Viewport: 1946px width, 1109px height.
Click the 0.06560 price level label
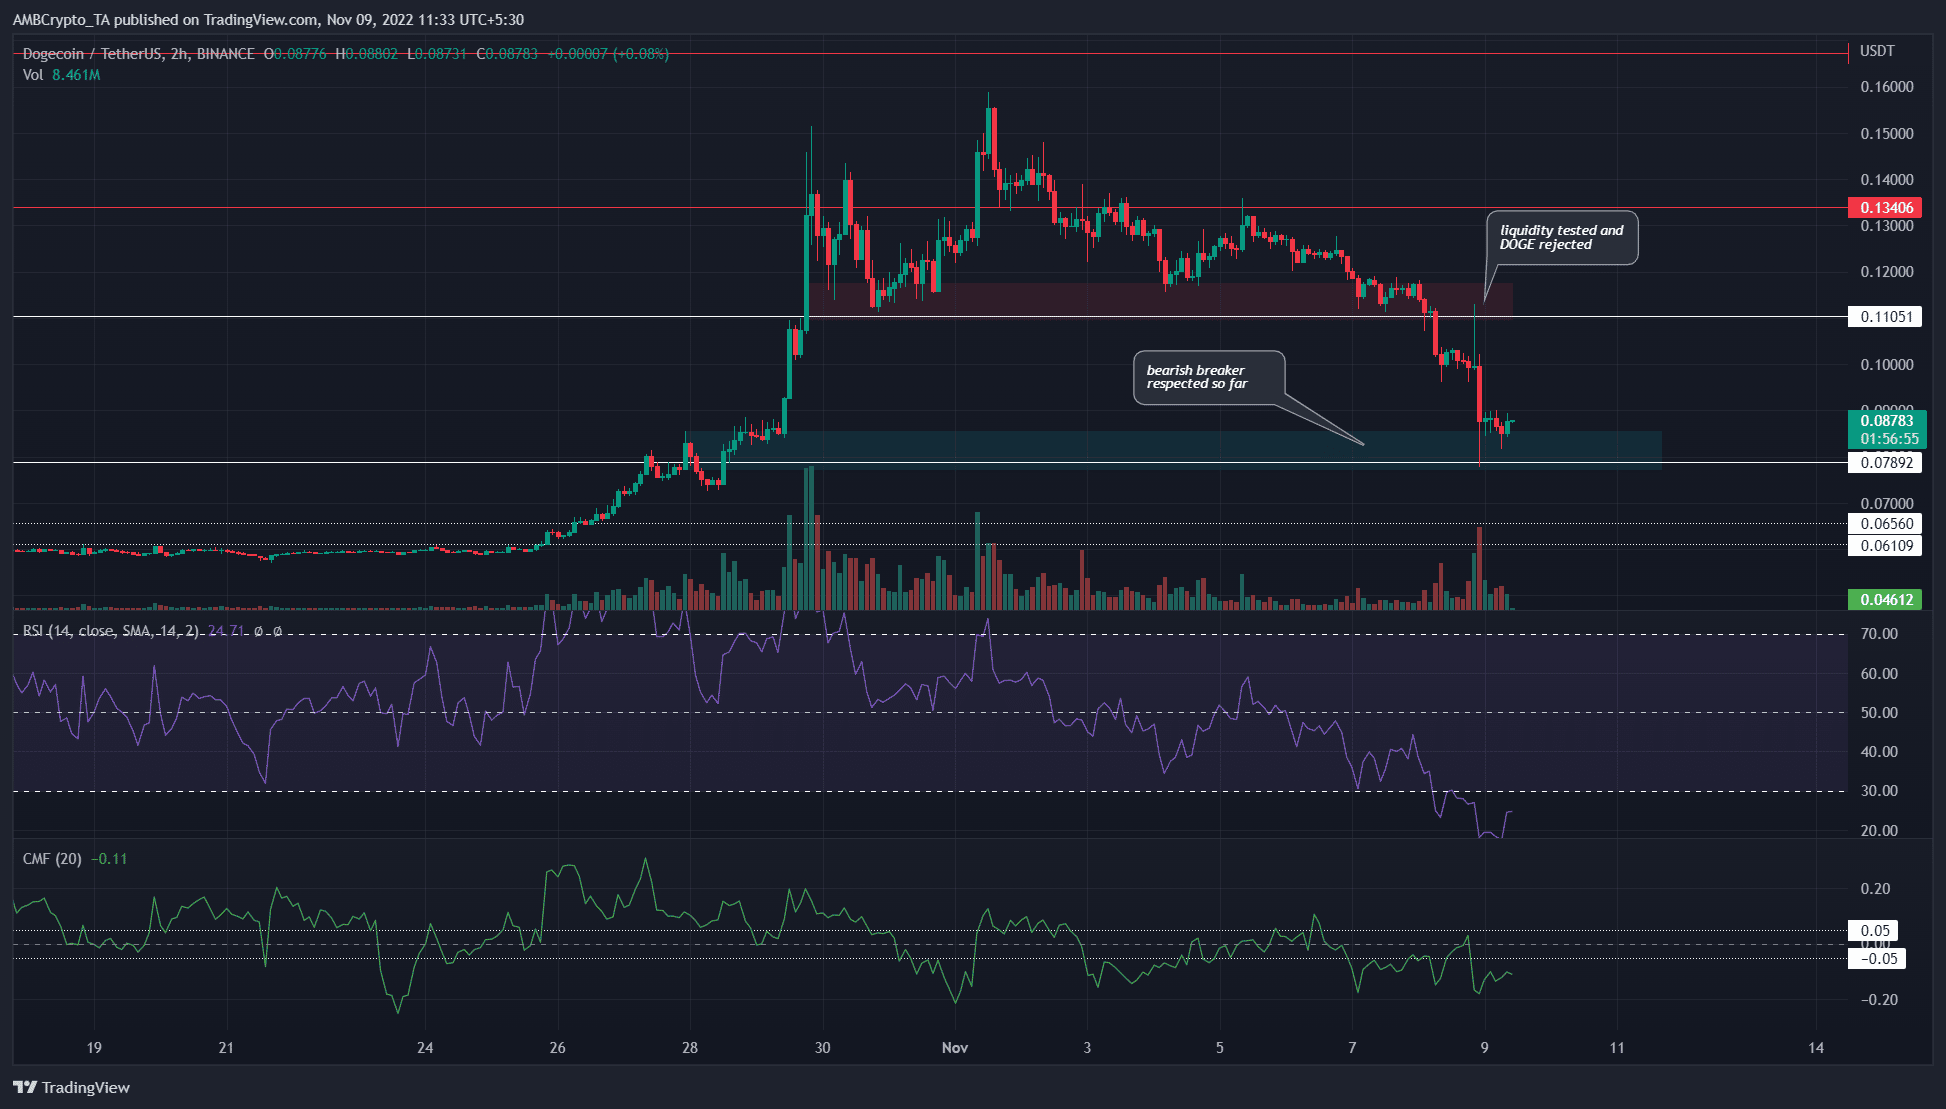[x=1885, y=524]
